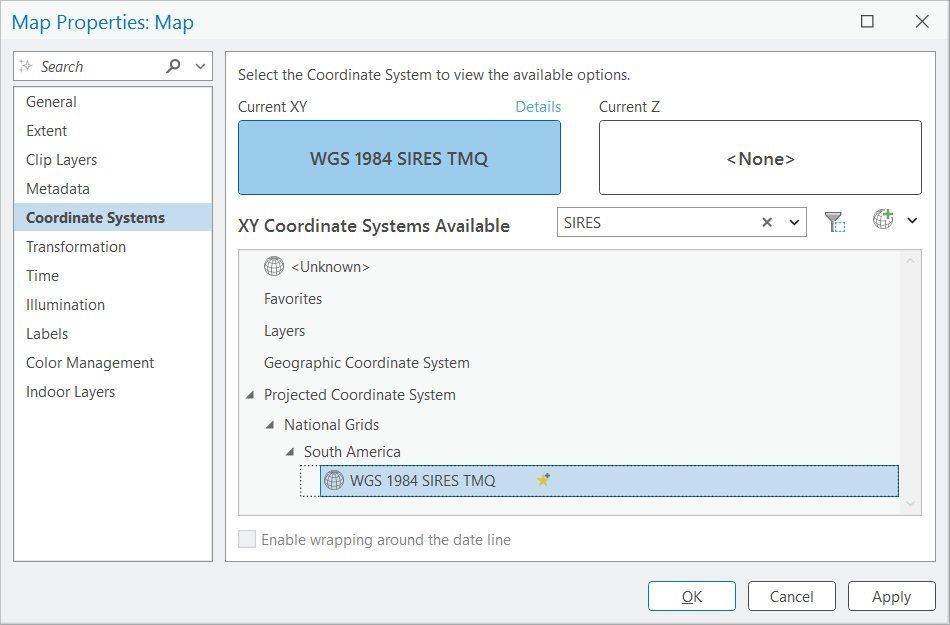
Task: Click the favorite star on WGS 1984 SIRES TMQ
Action: coord(543,479)
